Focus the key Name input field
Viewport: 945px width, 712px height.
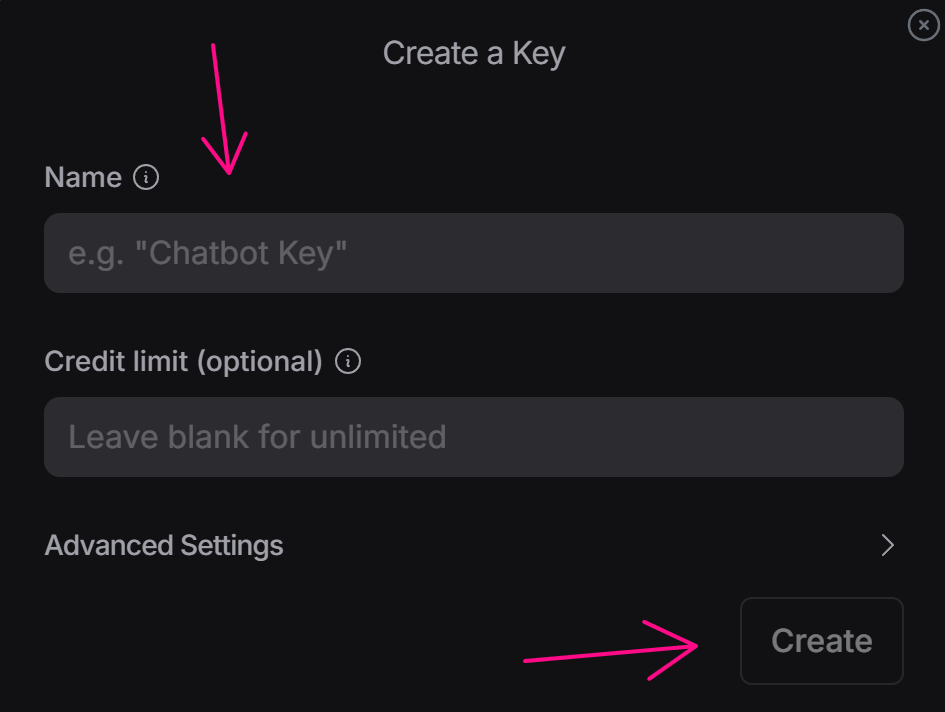[474, 253]
